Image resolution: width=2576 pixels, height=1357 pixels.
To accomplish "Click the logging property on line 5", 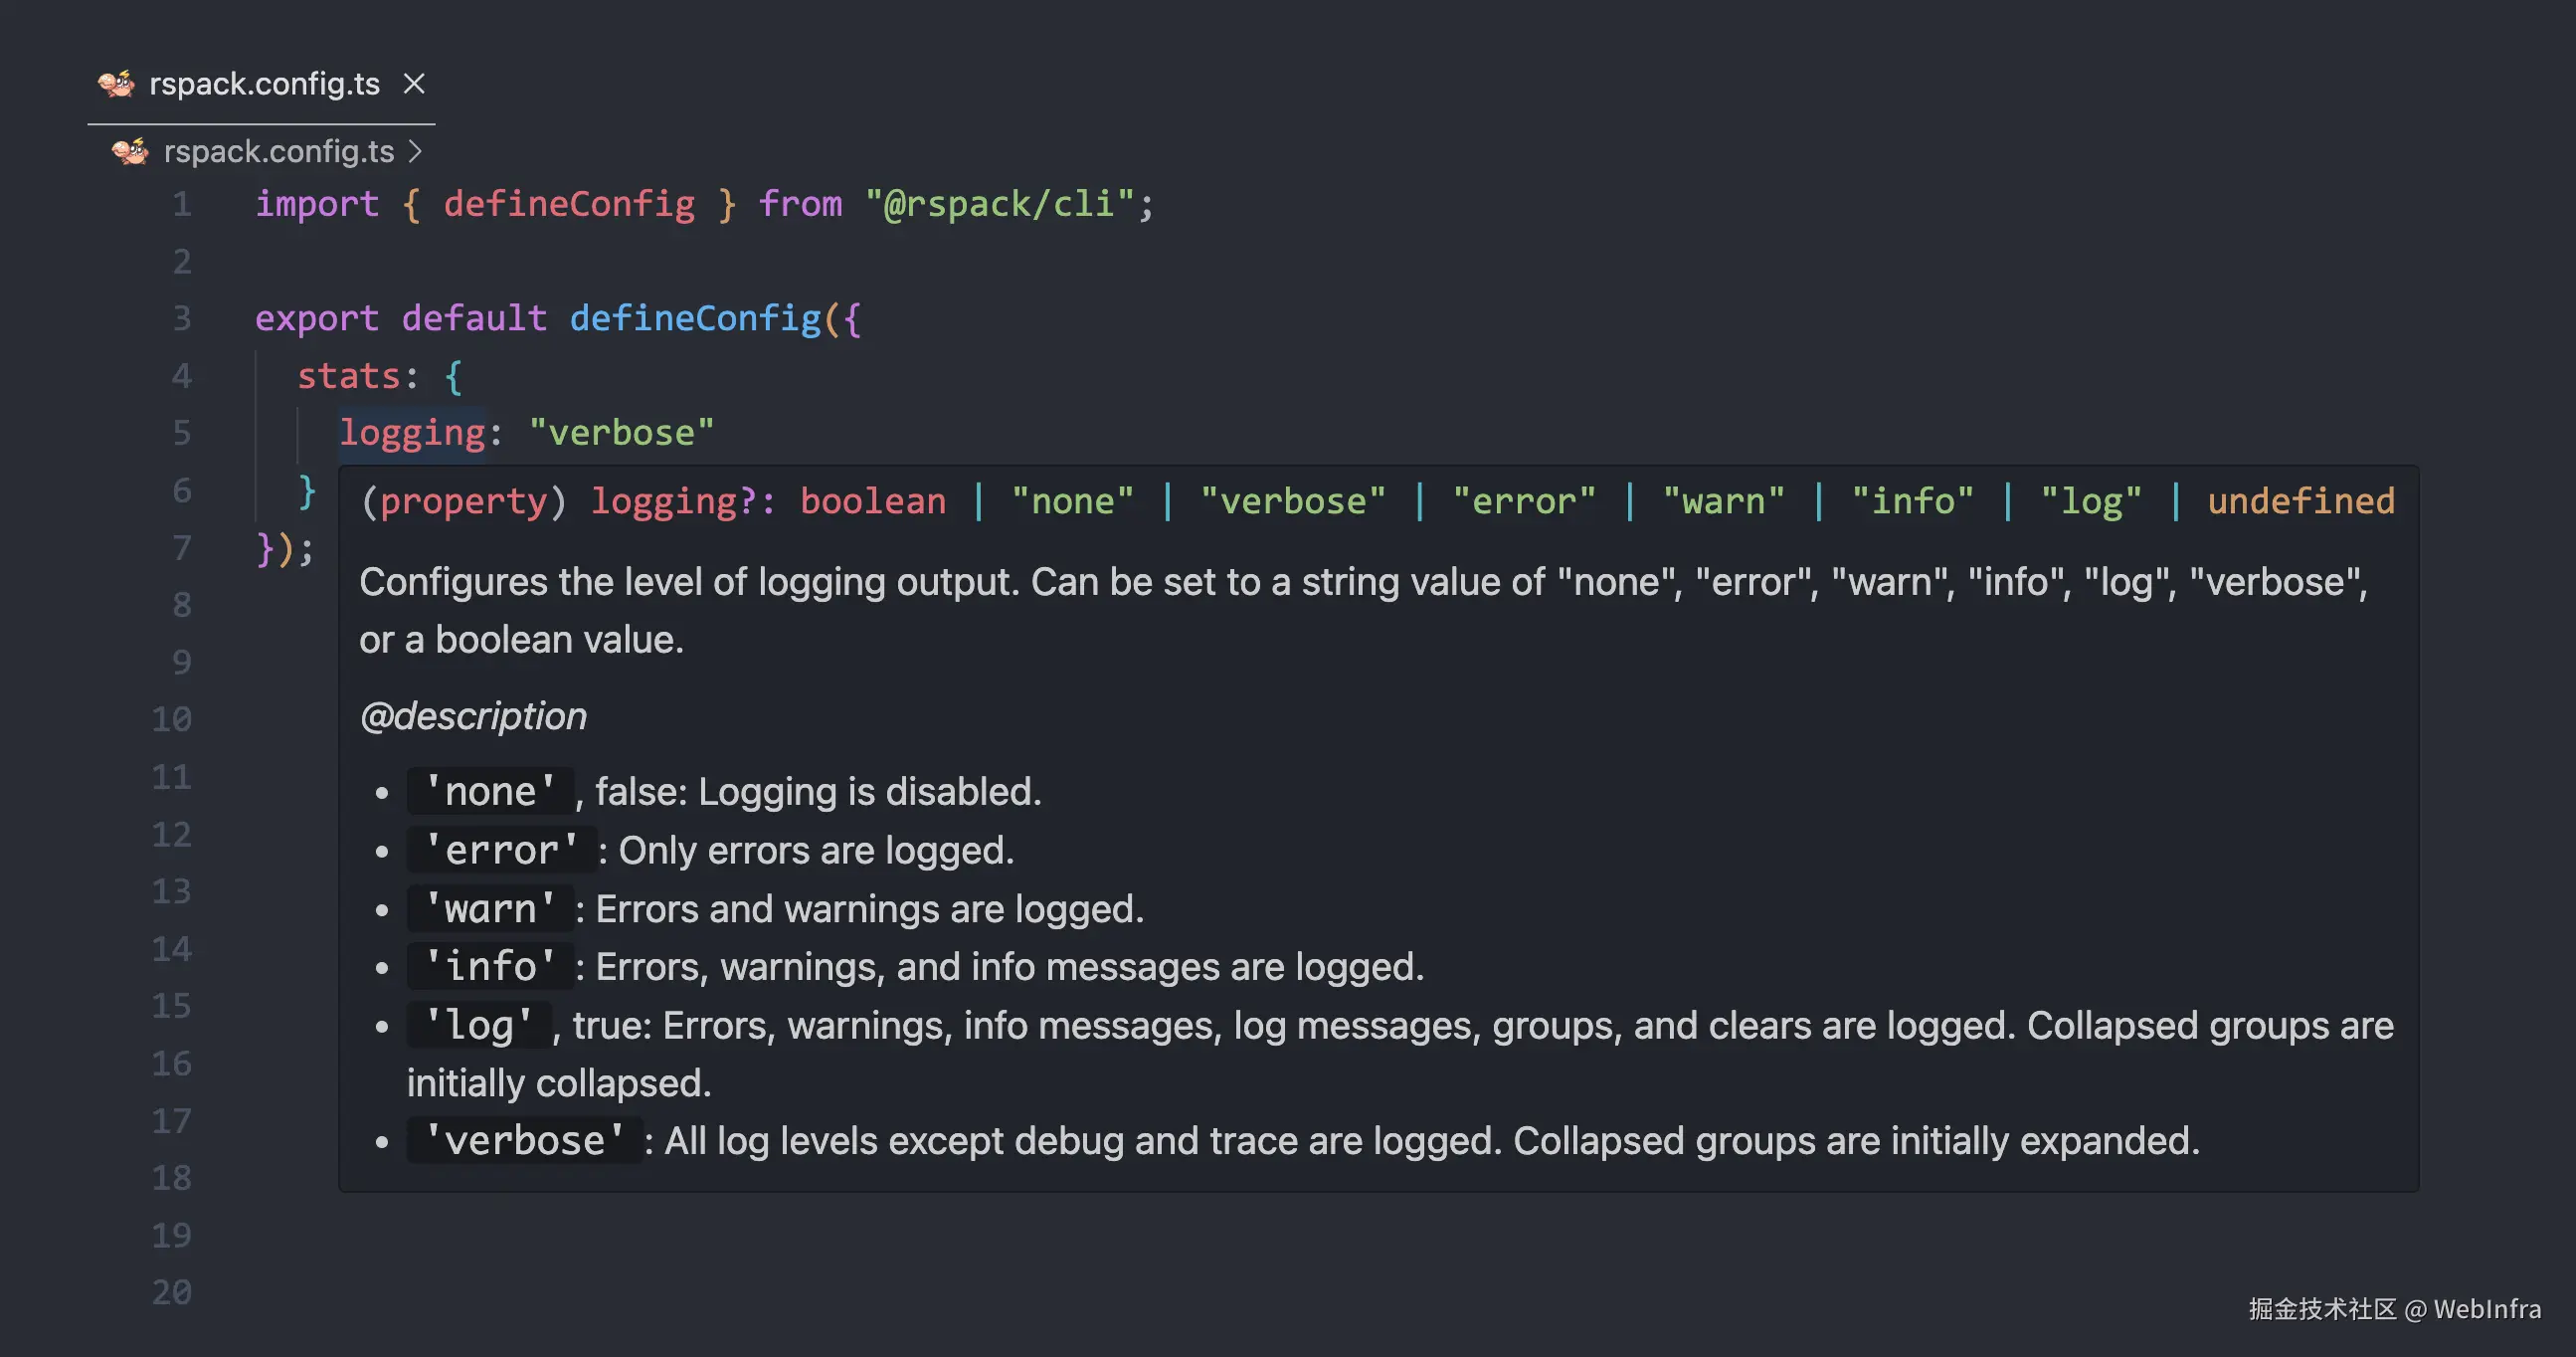I will tap(412, 433).
